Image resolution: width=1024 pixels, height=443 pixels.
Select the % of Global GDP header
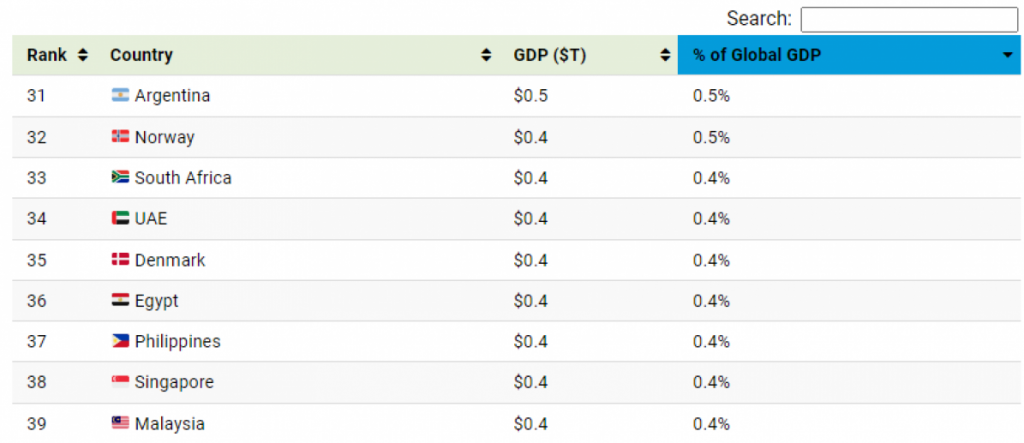[x=757, y=55]
